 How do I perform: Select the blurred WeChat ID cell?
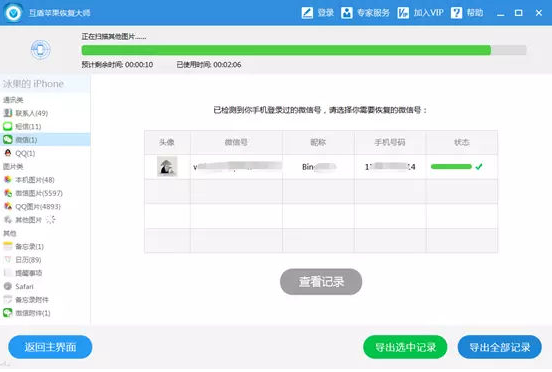[x=237, y=167]
